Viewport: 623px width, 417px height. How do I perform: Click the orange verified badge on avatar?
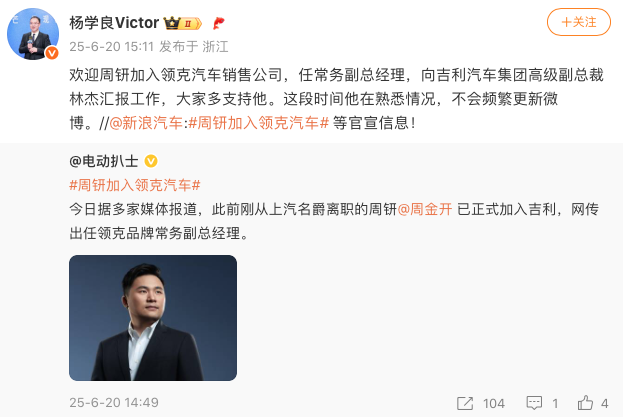point(52,52)
